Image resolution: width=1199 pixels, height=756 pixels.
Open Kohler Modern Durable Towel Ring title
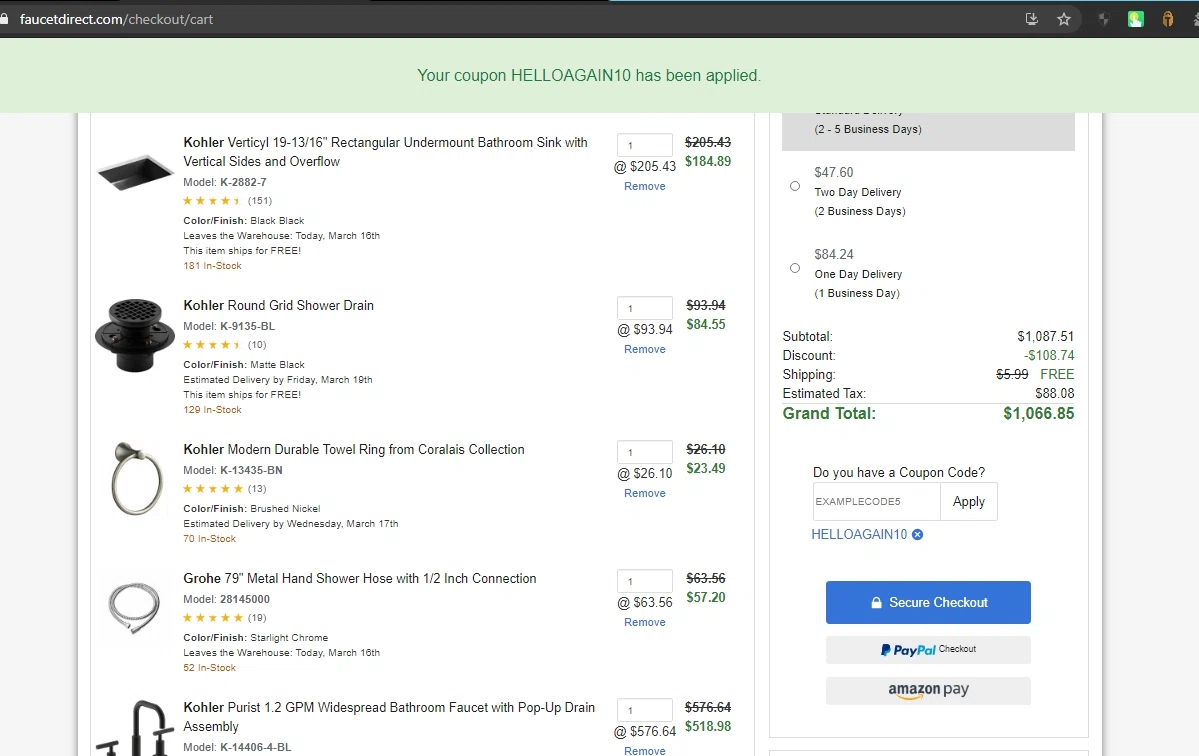tap(354, 449)
